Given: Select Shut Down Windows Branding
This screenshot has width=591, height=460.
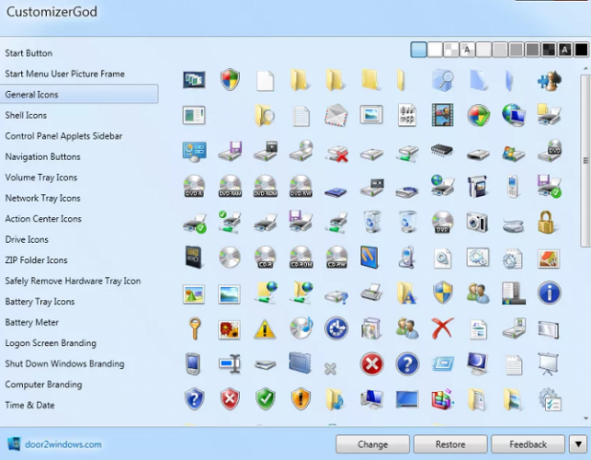Looking at the screenshot, I should [64, 364].
